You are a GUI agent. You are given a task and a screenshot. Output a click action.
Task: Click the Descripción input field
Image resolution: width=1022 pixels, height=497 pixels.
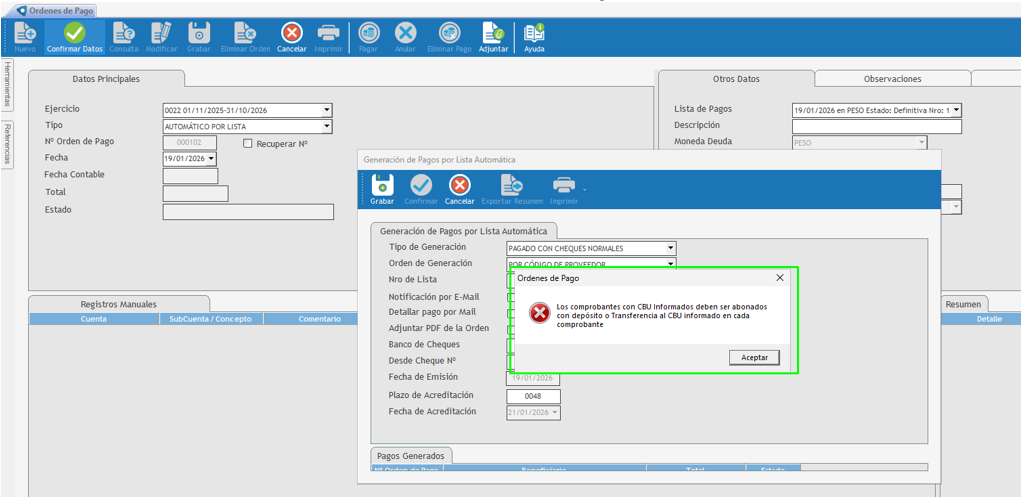(x=876, y=126)
